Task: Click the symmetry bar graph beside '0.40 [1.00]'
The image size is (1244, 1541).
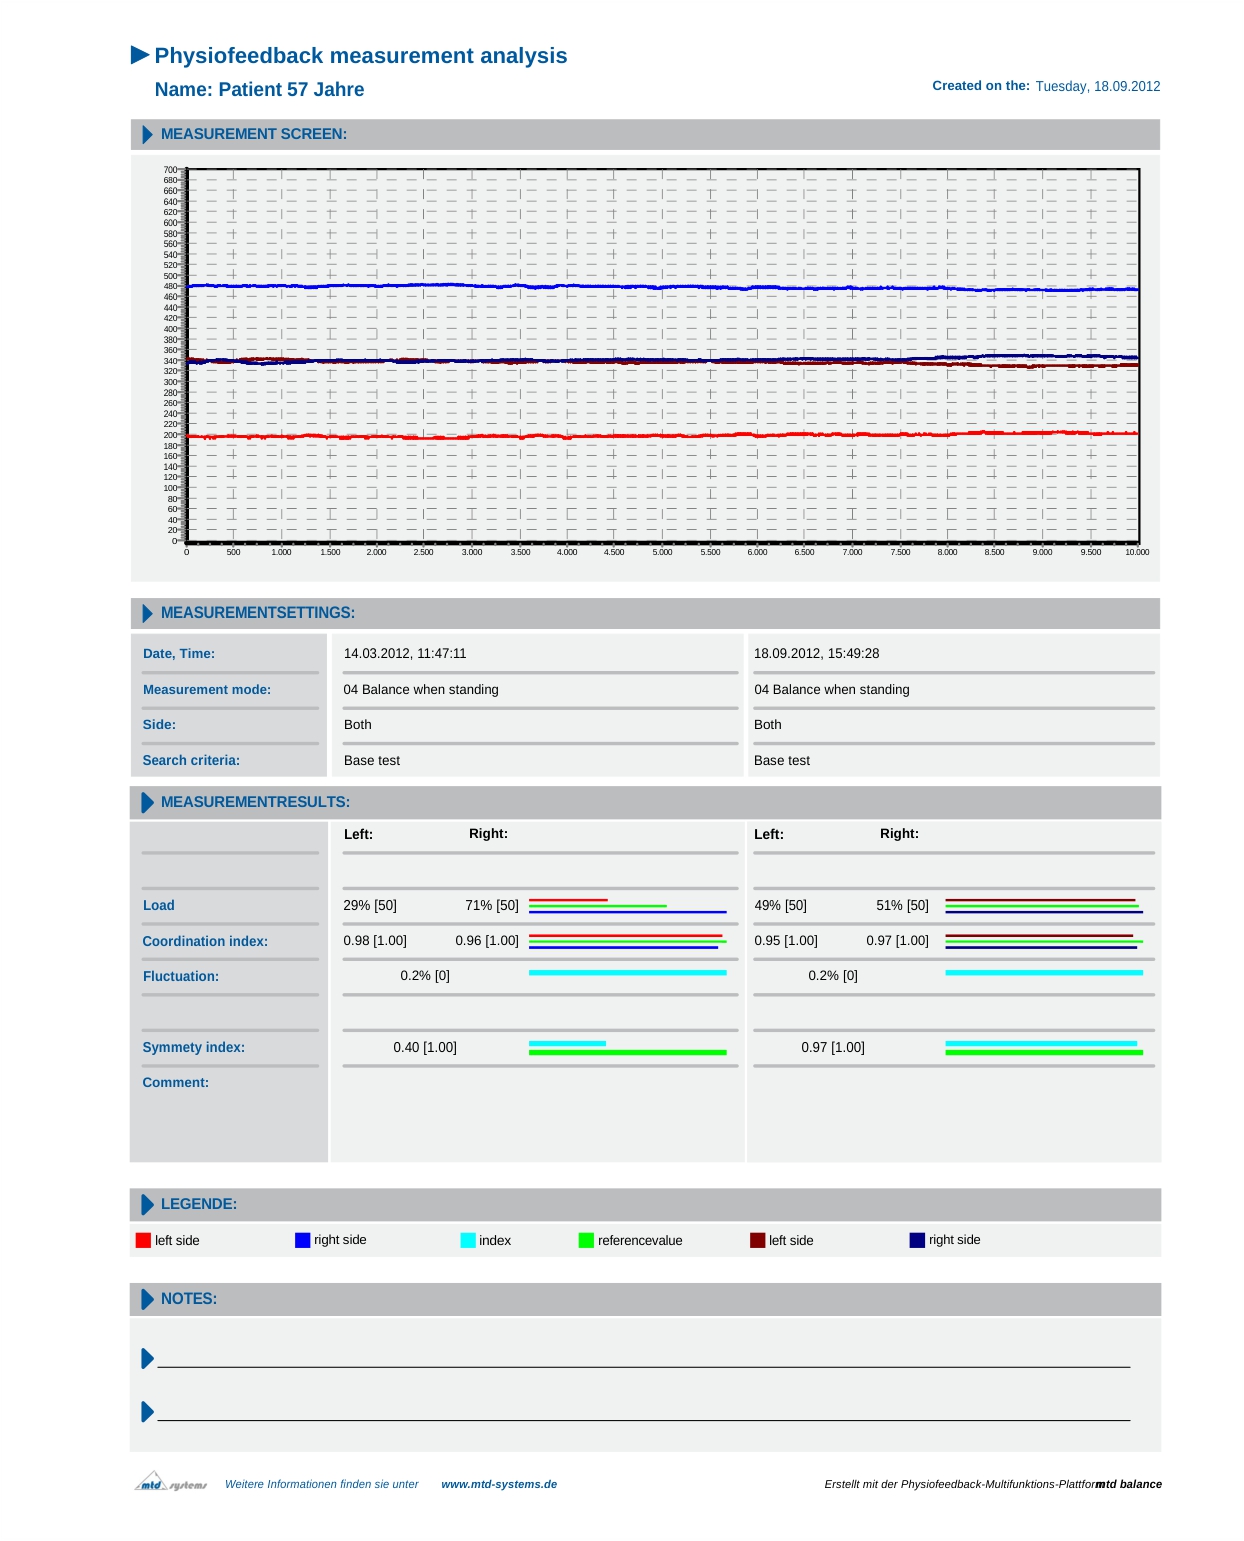Action: pos(628,1048)
